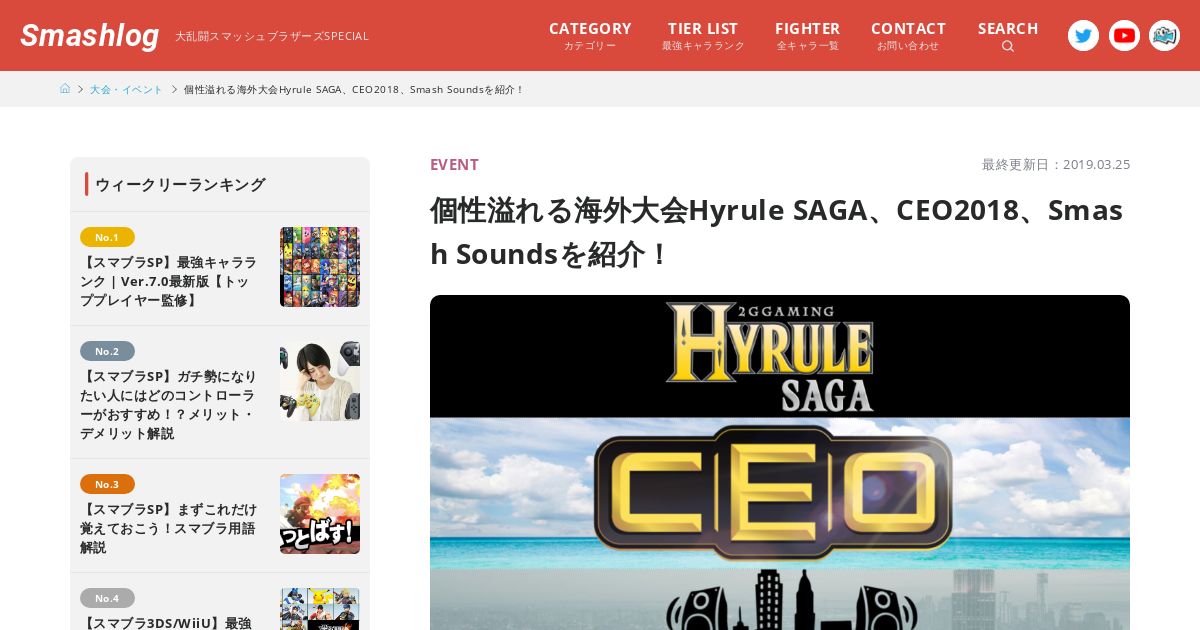This screenshot has height=630, width=1200.
Task: Open No.4 article スマブラ3DS/WiiU 最強
Action: click(220, 602)
